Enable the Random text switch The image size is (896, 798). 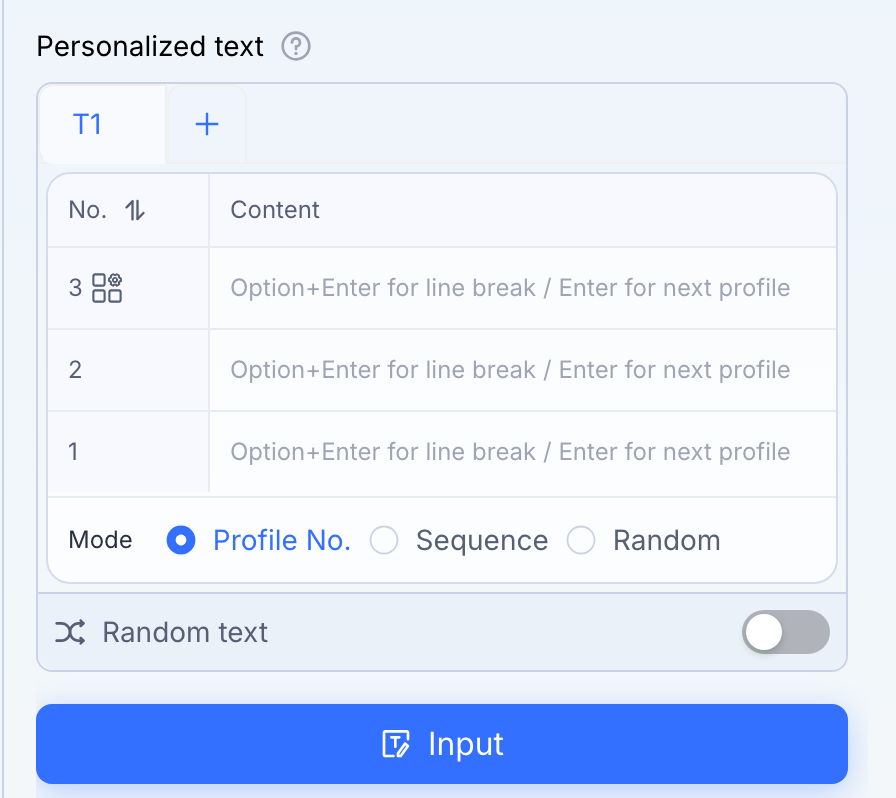786,632
